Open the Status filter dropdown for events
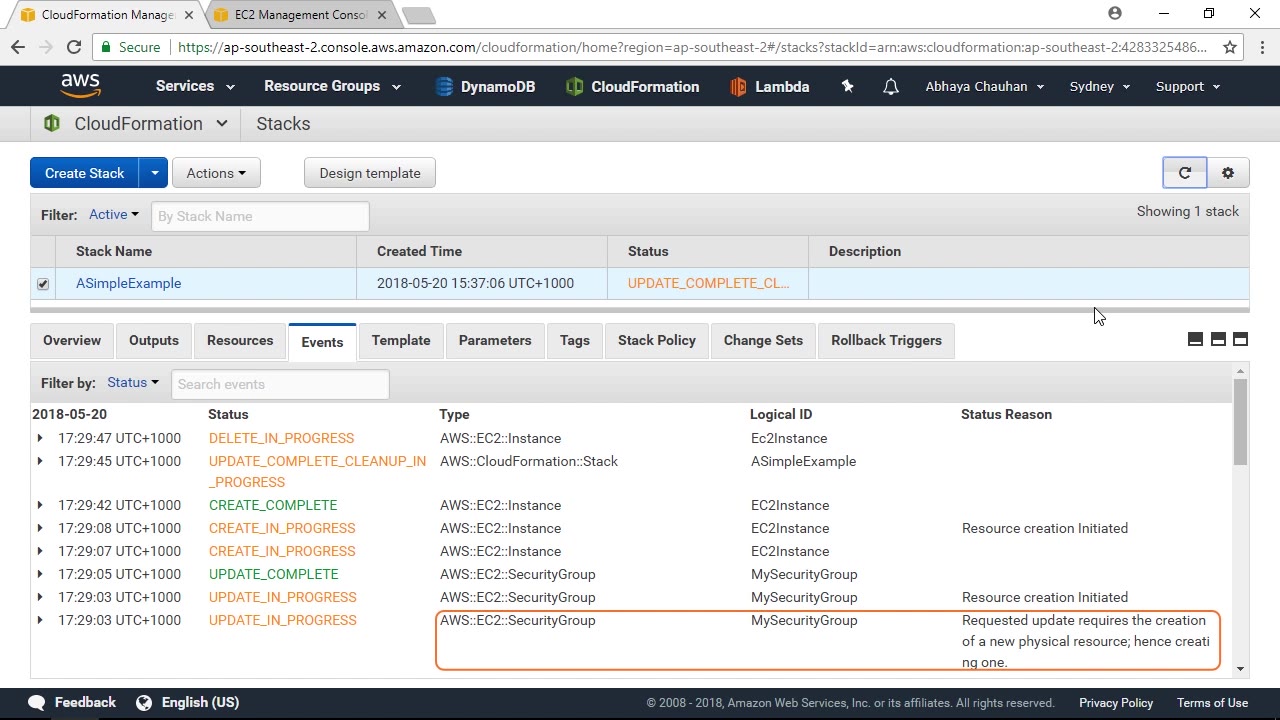The image size is (1280, 720). [x=133, y=383]
